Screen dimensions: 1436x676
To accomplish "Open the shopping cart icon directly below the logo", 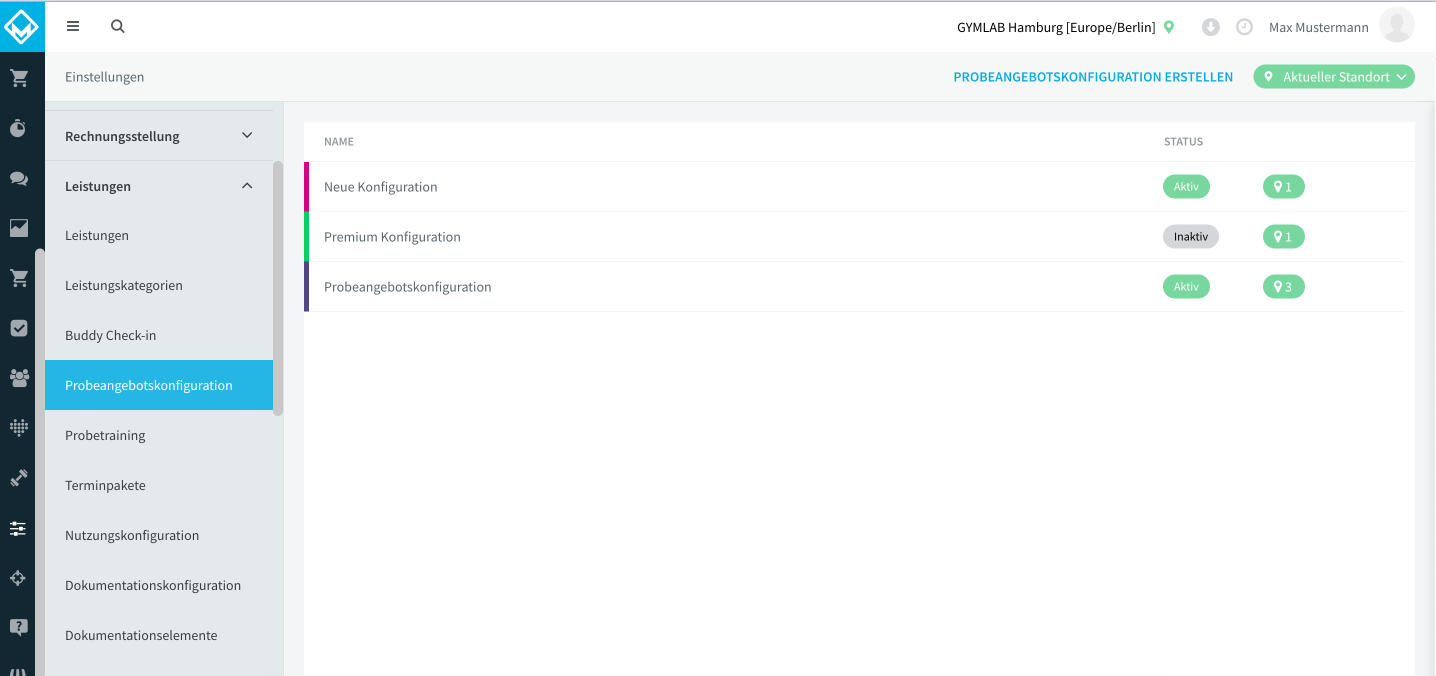I will click(18, 78).
